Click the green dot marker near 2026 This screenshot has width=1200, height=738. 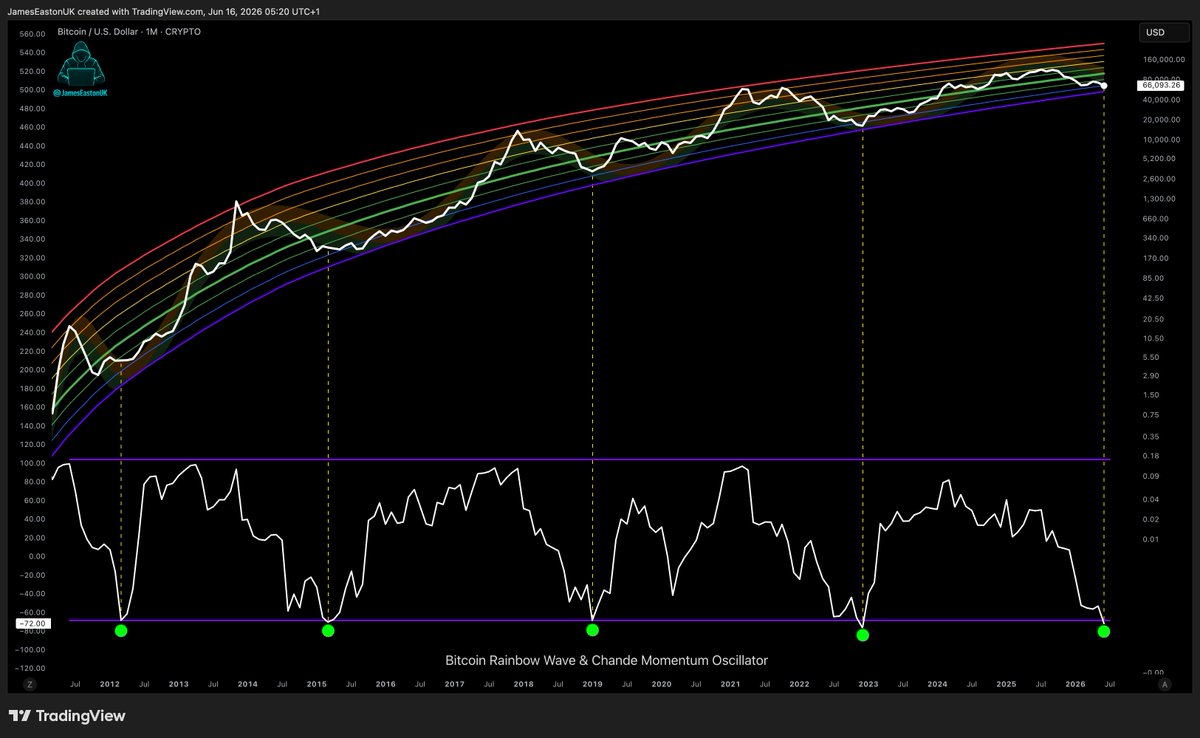[1104, 631]
